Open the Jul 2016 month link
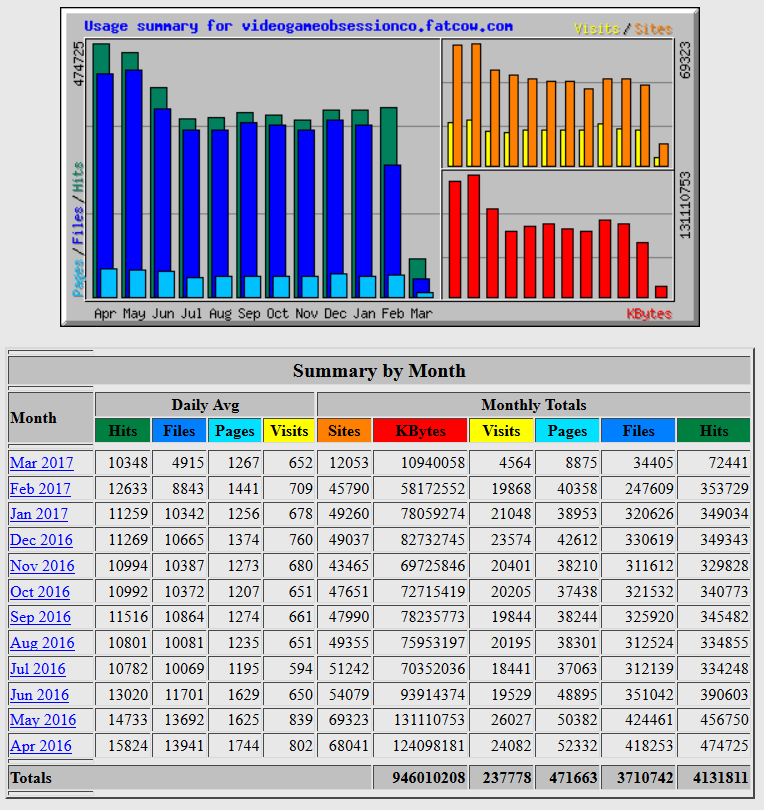This screenshot has height=810, width=764. pos(38,669)
